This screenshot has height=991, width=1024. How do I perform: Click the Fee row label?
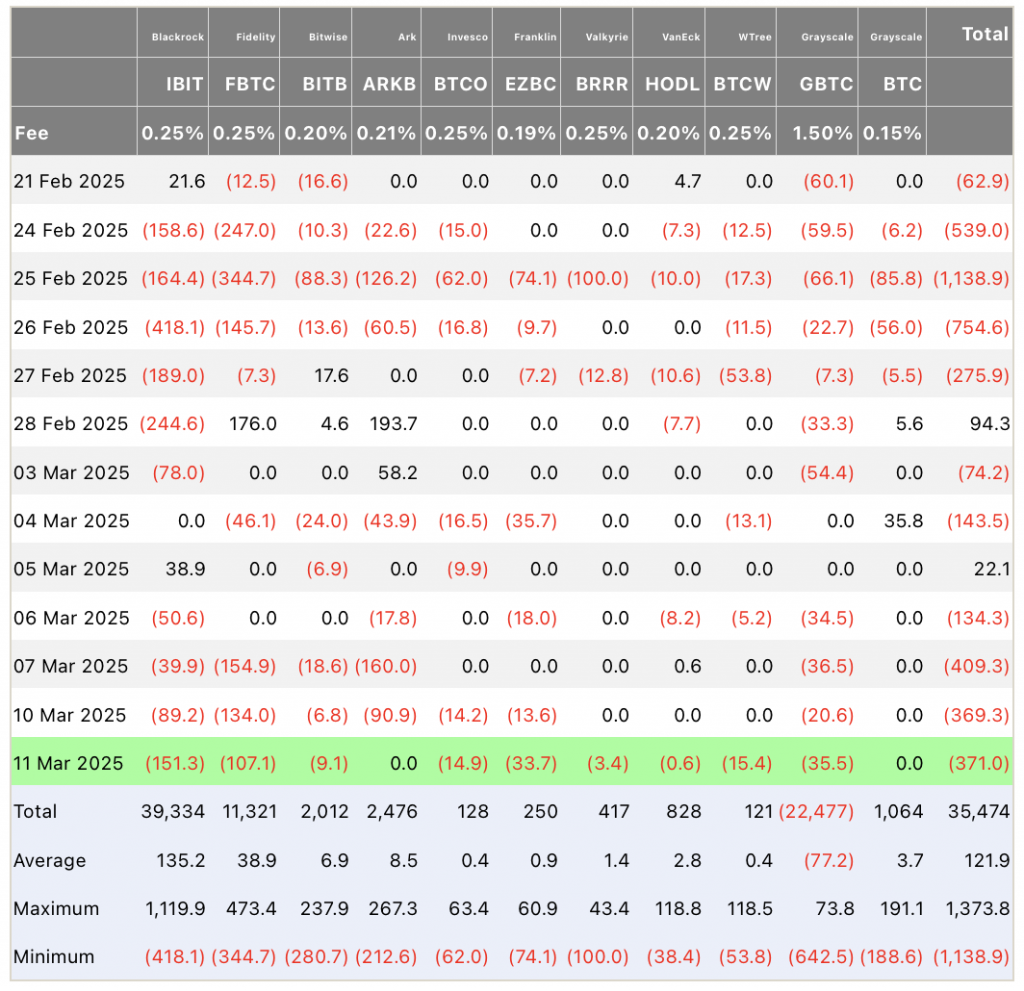[x=31, y=133]
